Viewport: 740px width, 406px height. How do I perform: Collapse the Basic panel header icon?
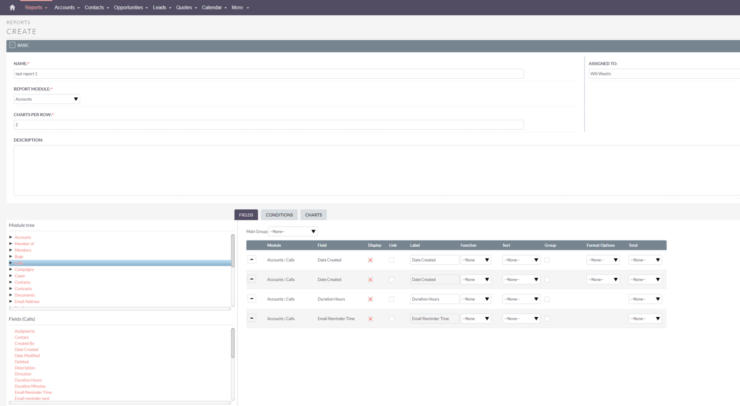click(x=12, y=45)
